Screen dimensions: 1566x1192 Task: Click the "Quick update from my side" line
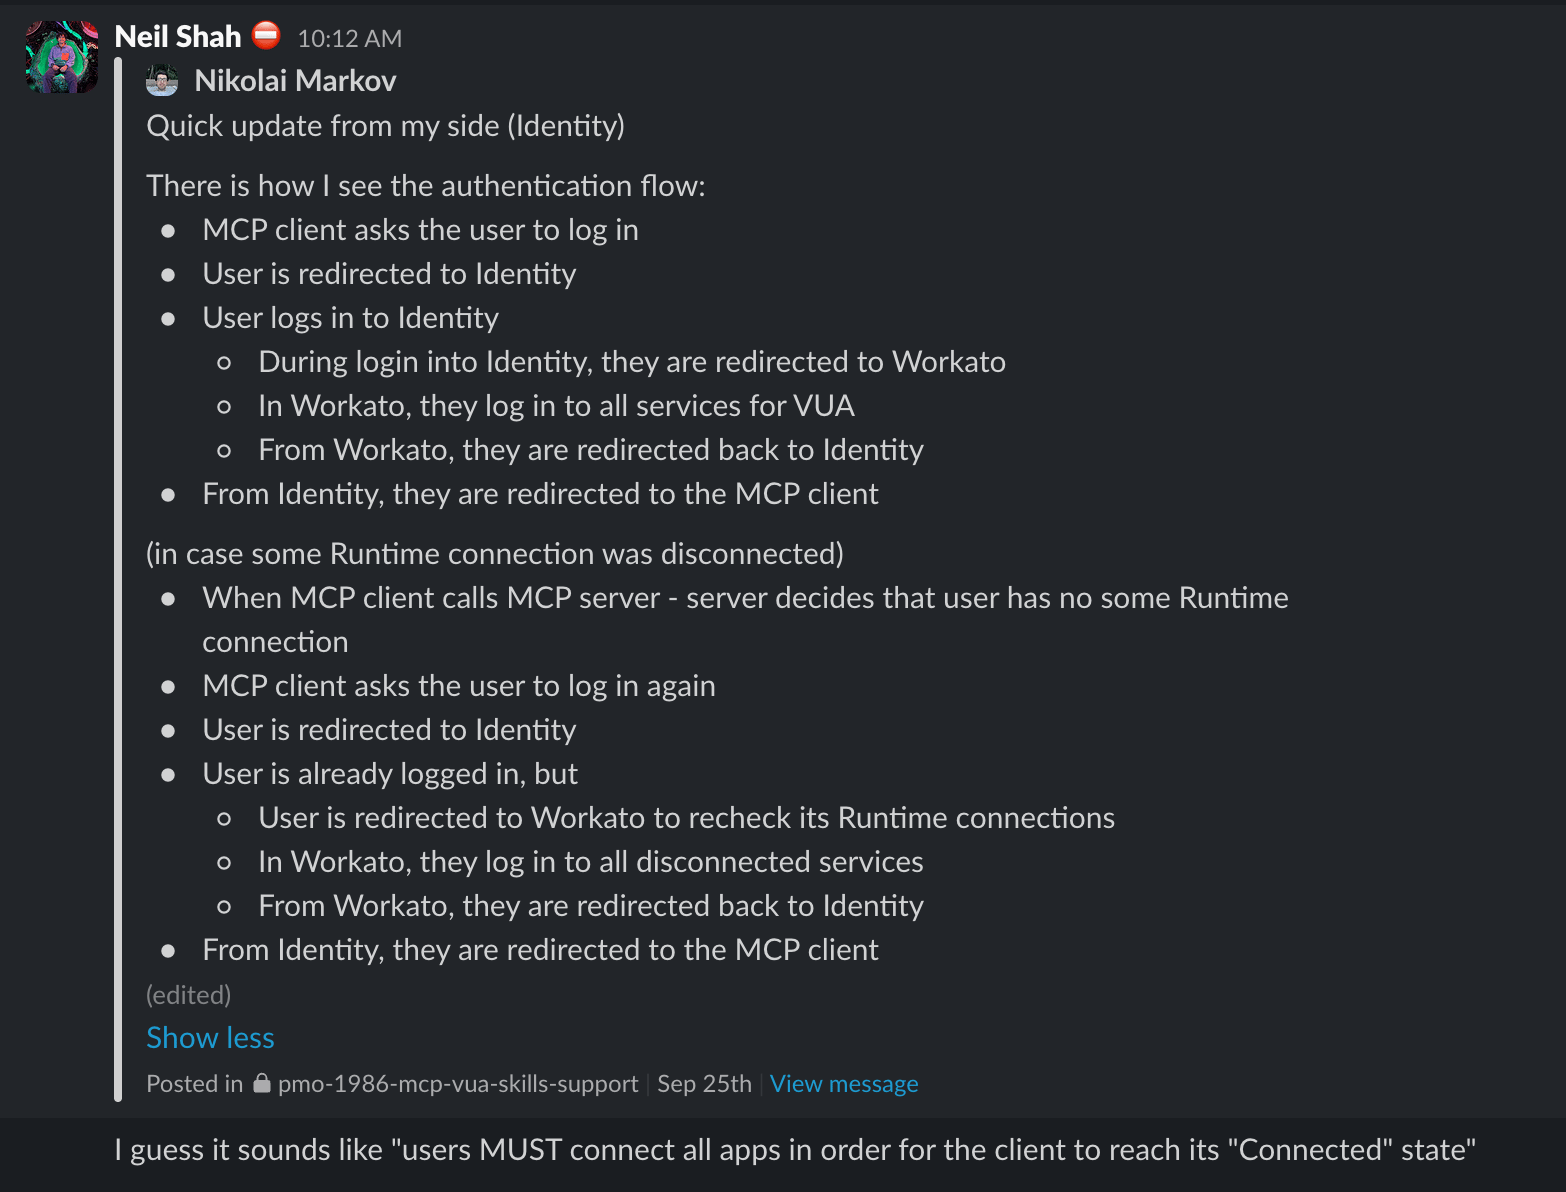coord(385,126)
